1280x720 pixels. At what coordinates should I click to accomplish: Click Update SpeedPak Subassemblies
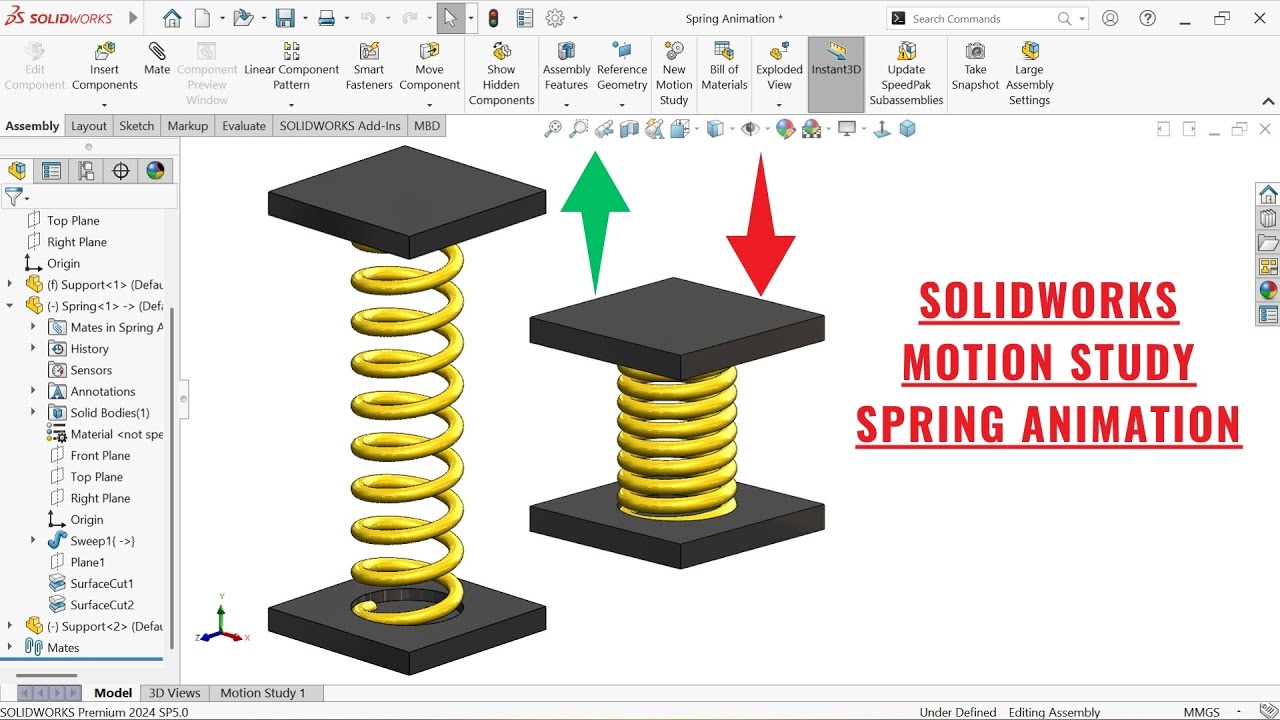pyautogui.click(x=906, y=73)
